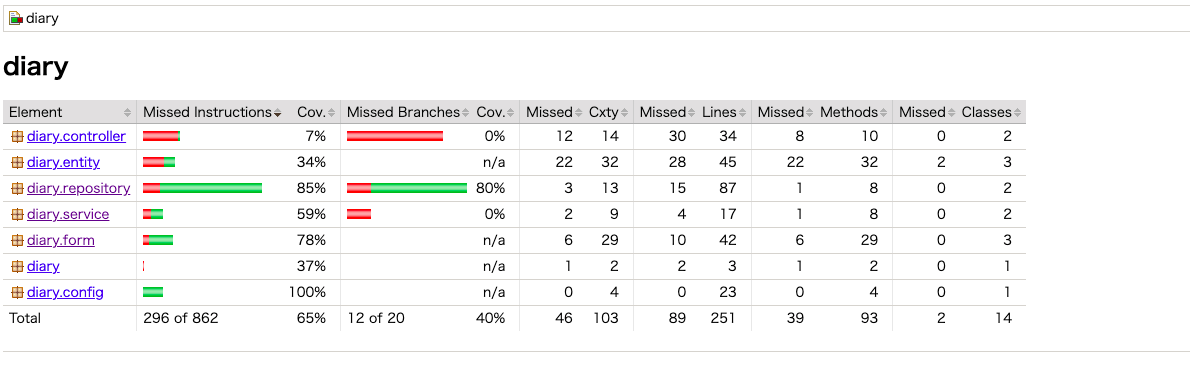Sort by Missed Instructions column header
This screenshot has width=1190, height=374.
(212, 112)
